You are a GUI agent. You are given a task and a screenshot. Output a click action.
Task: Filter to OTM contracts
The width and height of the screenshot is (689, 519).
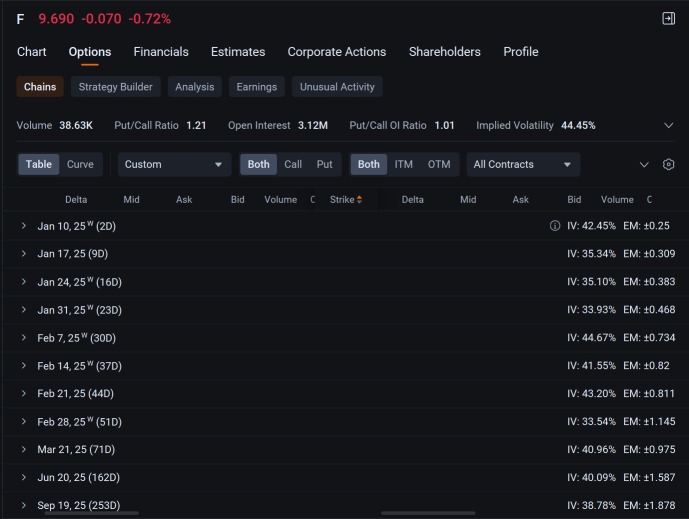[x=439, y=164]
